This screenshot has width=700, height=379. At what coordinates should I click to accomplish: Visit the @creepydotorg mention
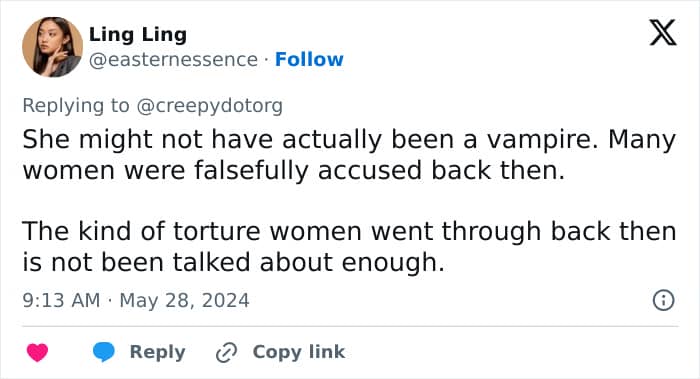pyautogui.click(x=209, y=106)
